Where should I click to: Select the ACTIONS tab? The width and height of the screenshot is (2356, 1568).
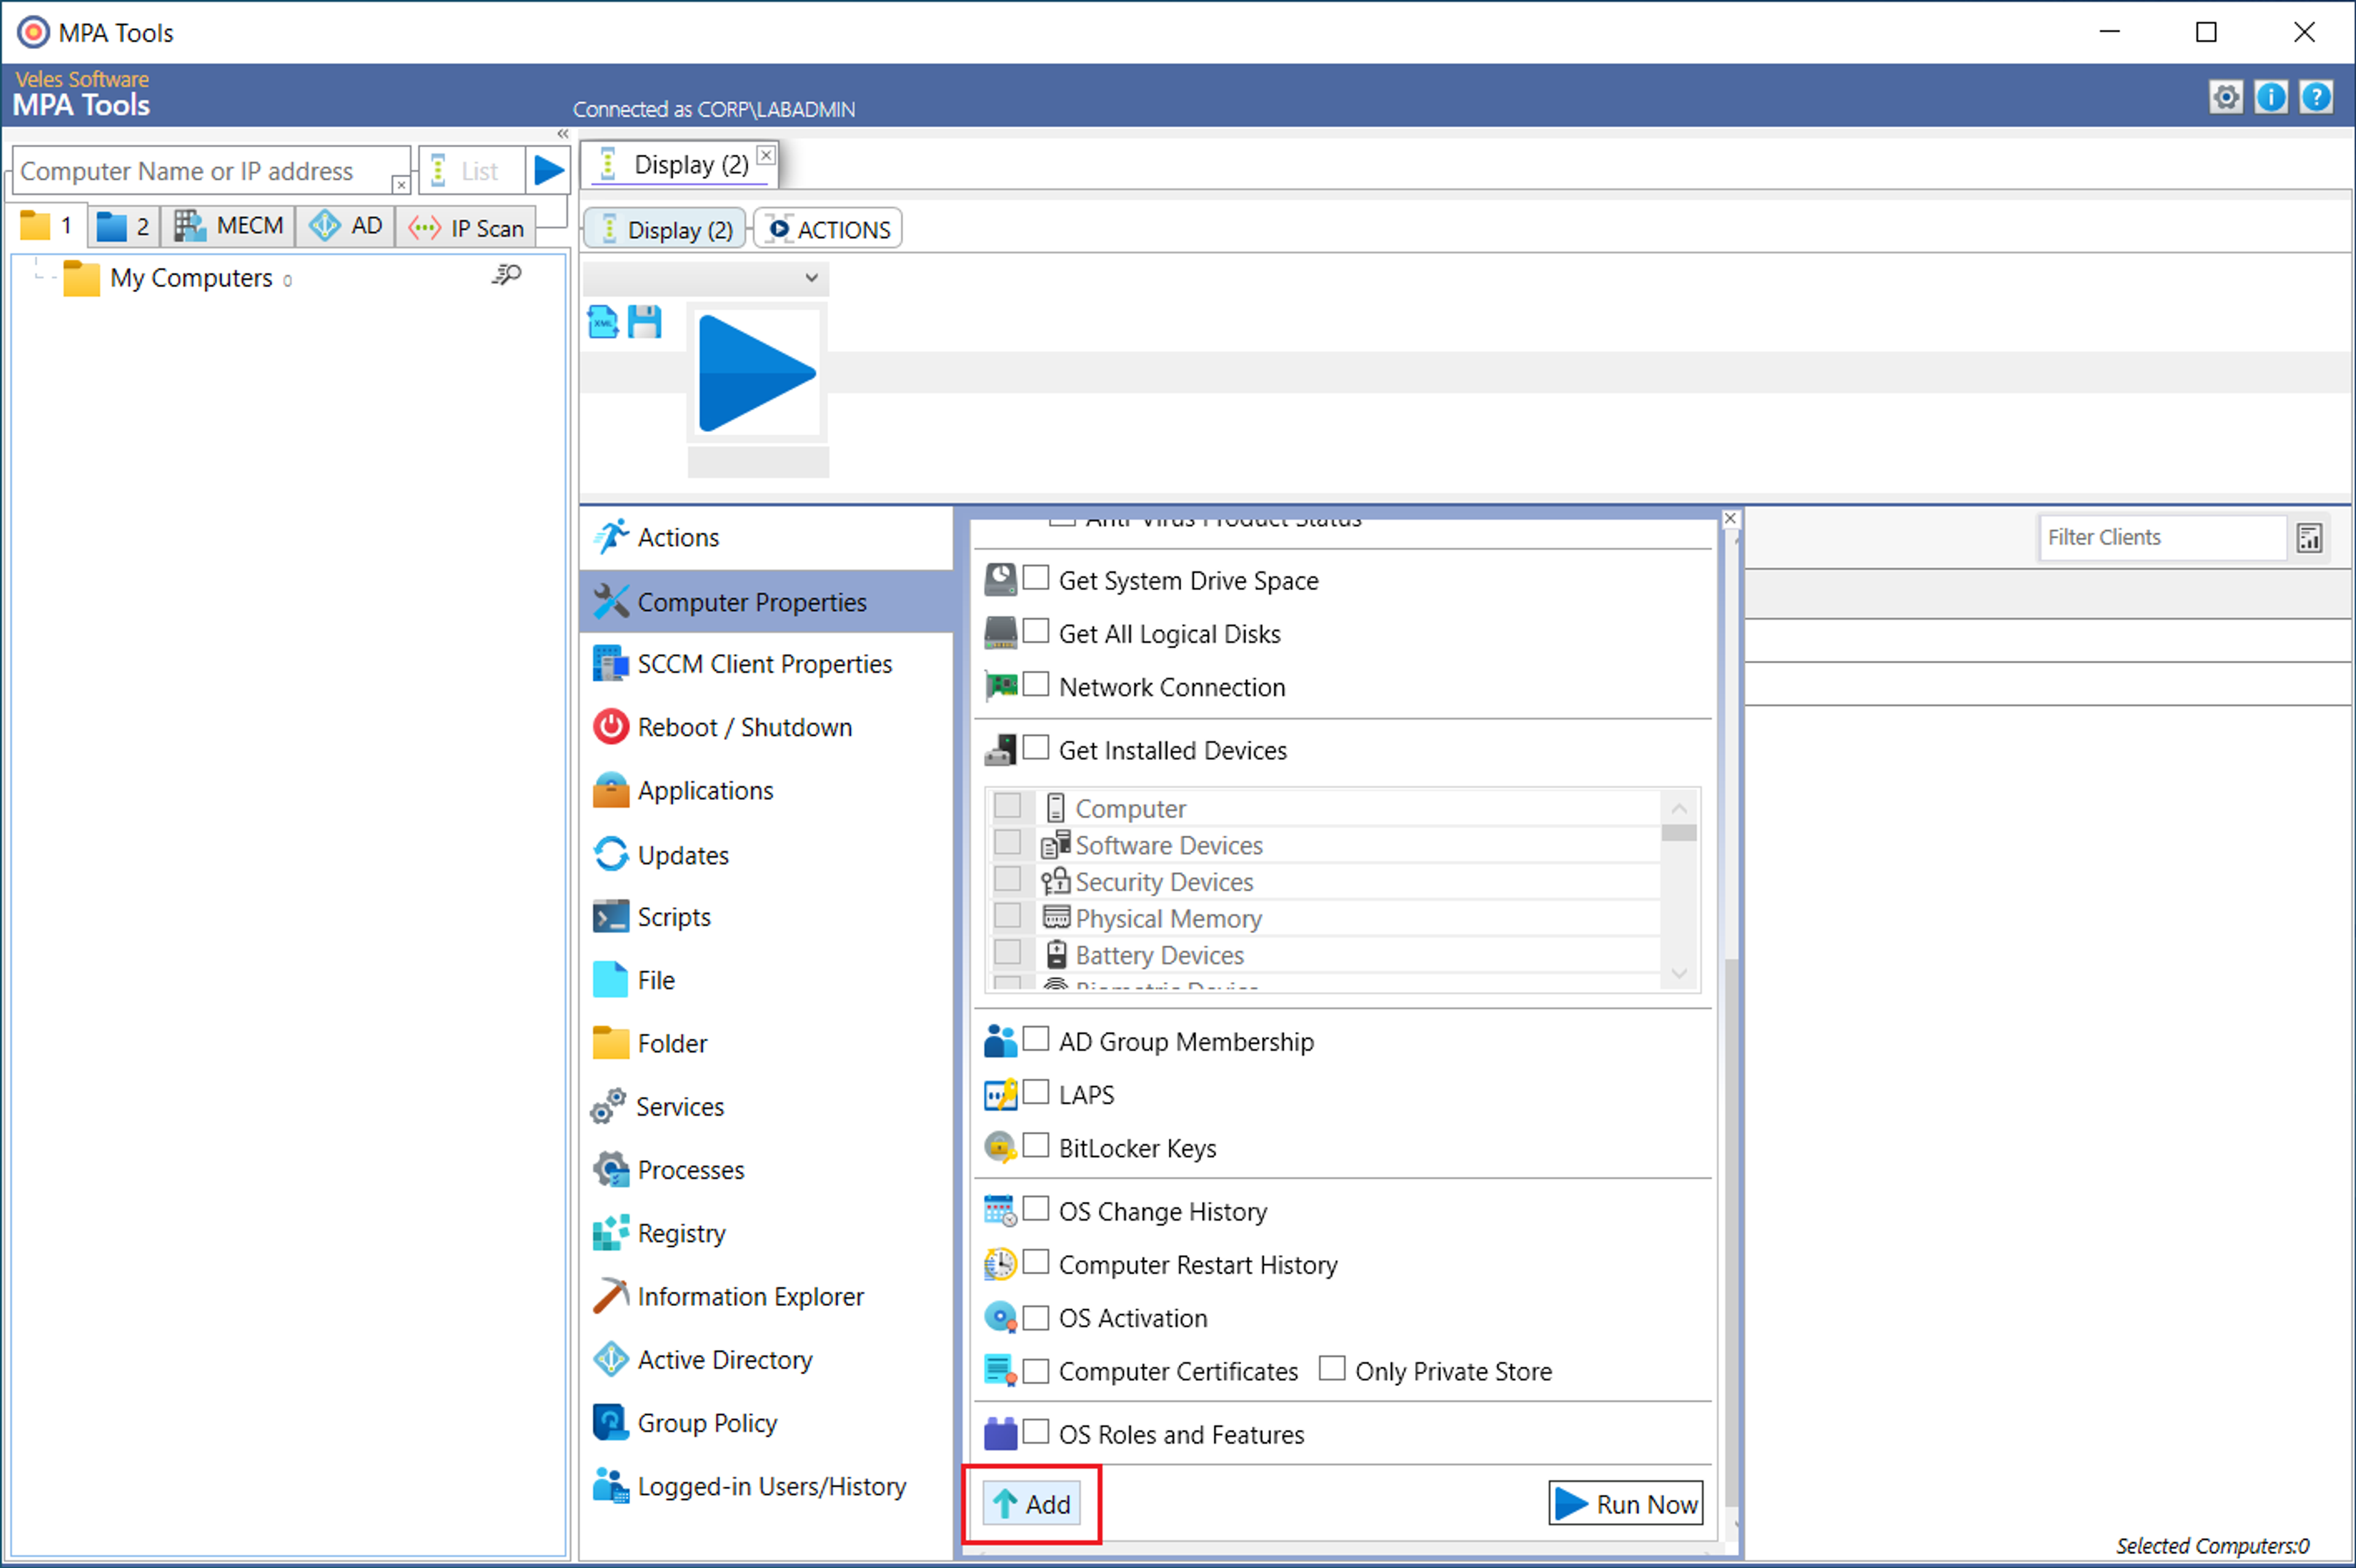click(x=829, y=229)
